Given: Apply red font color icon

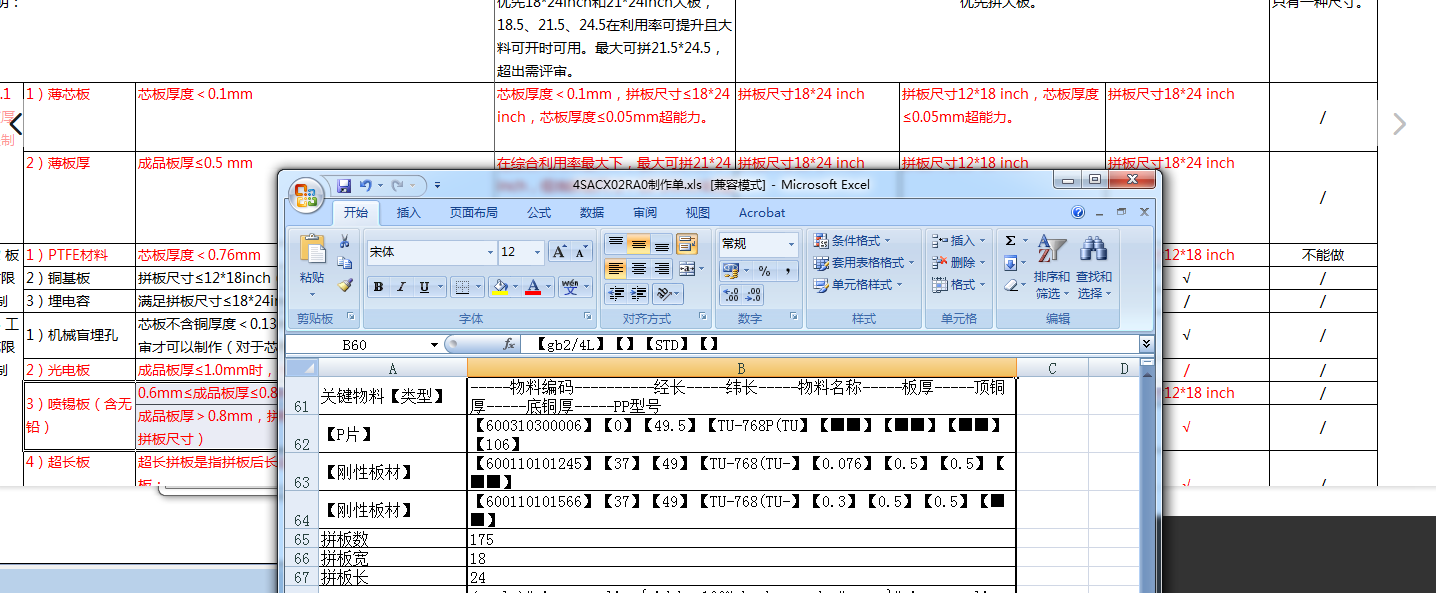Looking at the screenshot, I should pos(532,287).
